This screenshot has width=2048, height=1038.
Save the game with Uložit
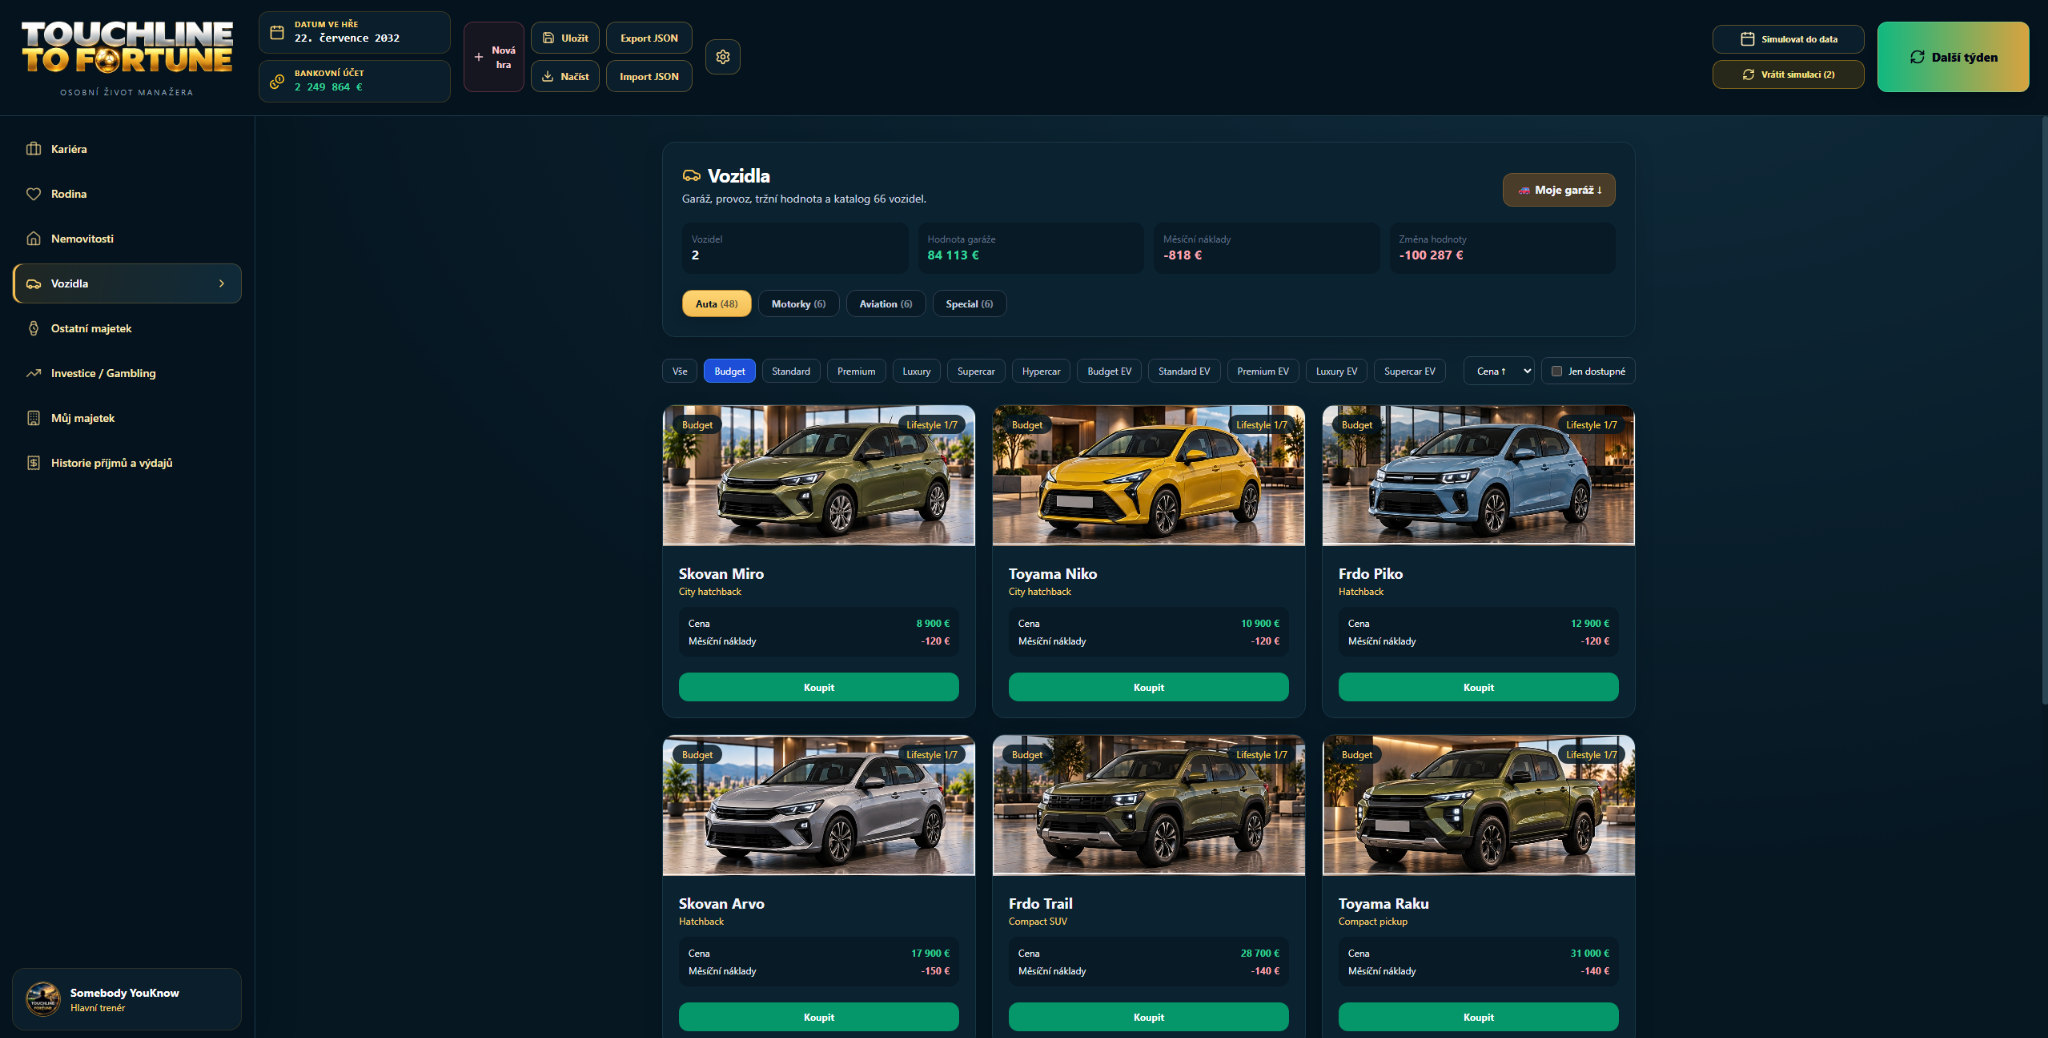(565, 38)
